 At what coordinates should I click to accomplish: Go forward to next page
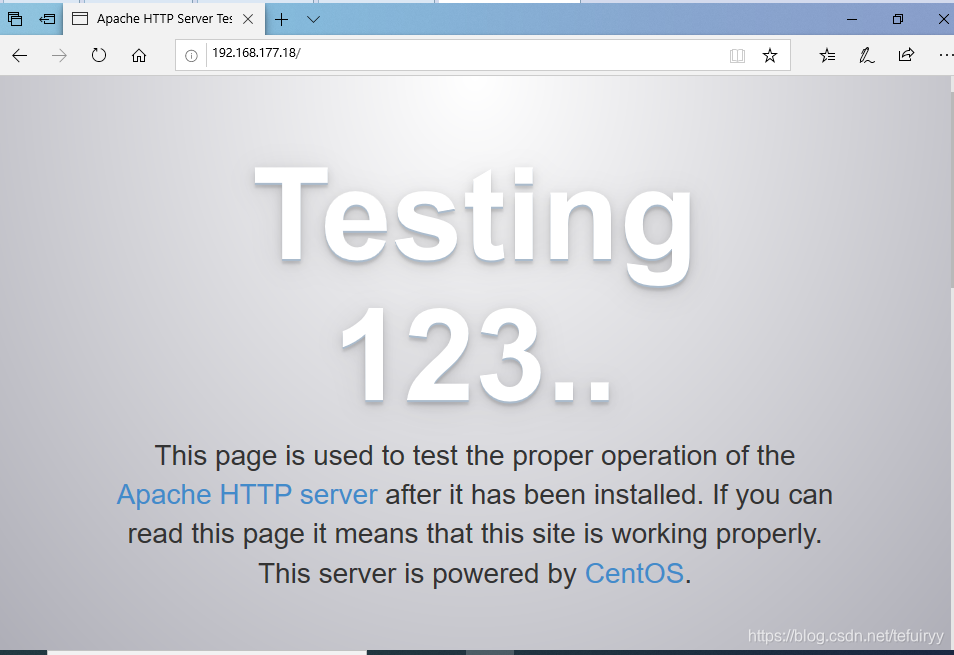(x=59, y=56)
